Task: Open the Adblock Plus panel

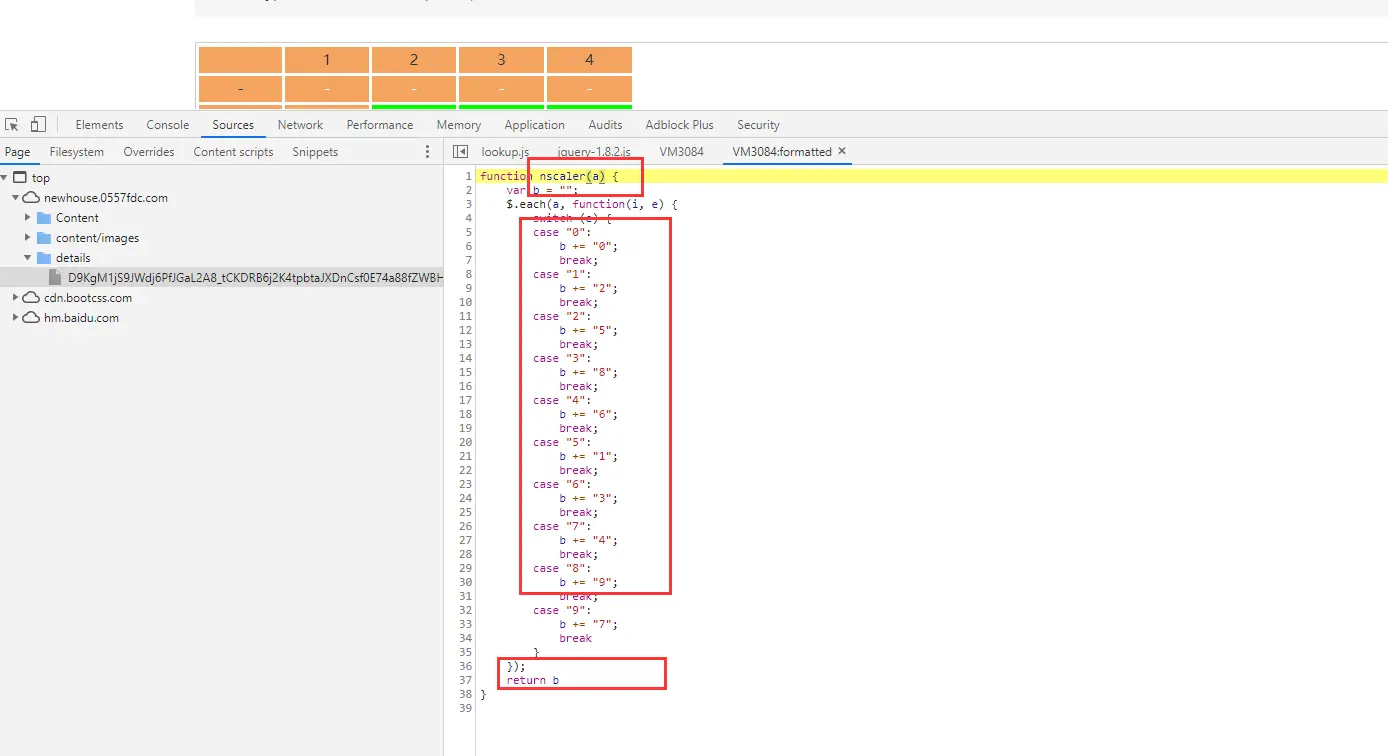Action: (x=680, y=125)
